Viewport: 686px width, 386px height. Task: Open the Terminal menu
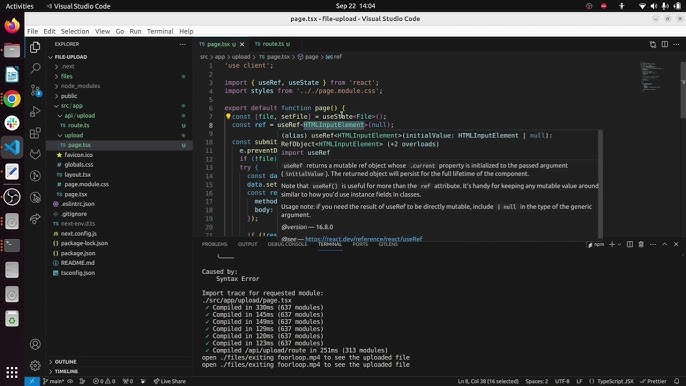click(160, 32)
